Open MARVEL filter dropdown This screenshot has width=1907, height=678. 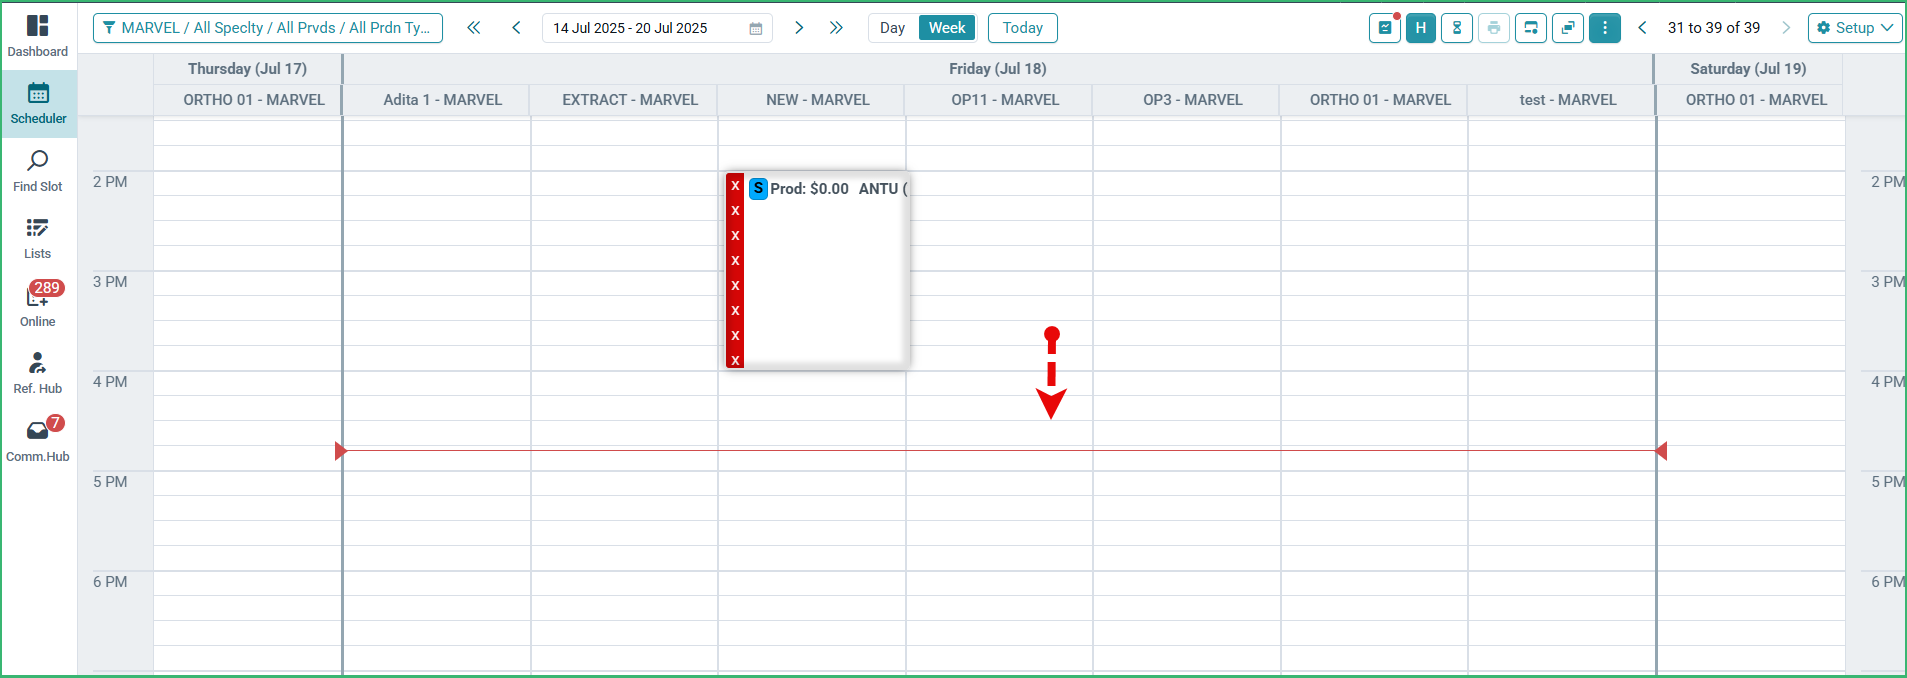(268, 28)
